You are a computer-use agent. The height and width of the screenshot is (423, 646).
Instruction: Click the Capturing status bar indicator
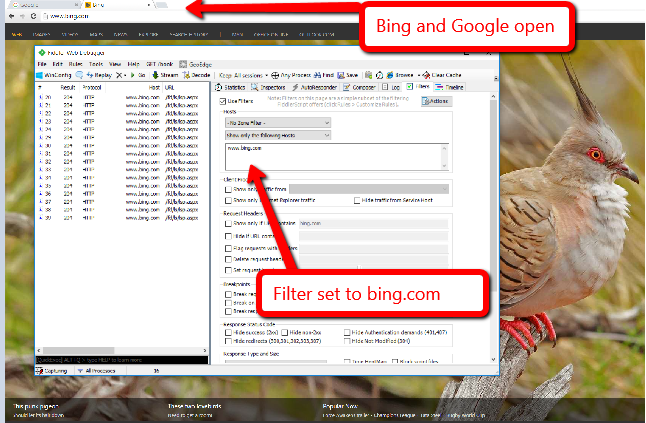tap(52, 371)
